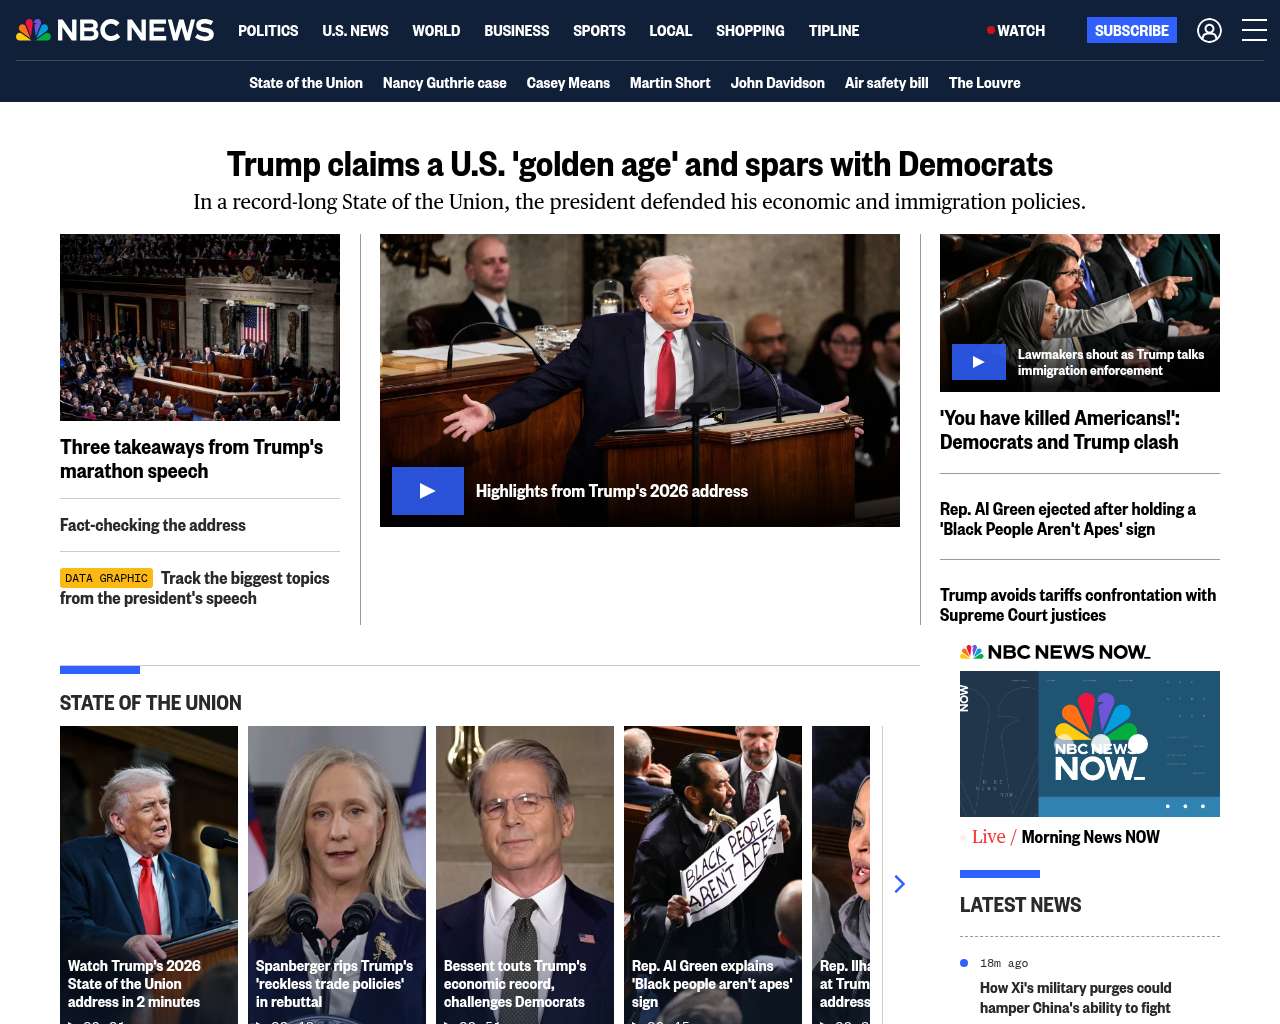This screenshot has width=1280, height=1024.
Task: Advance the State of the Union carousel
Action: pos(899,884)
